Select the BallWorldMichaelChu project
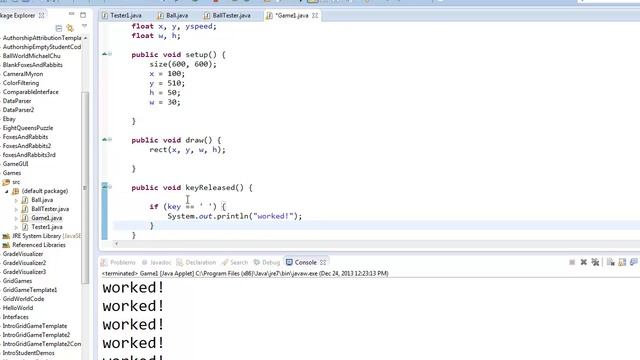 tap(31, 56)
